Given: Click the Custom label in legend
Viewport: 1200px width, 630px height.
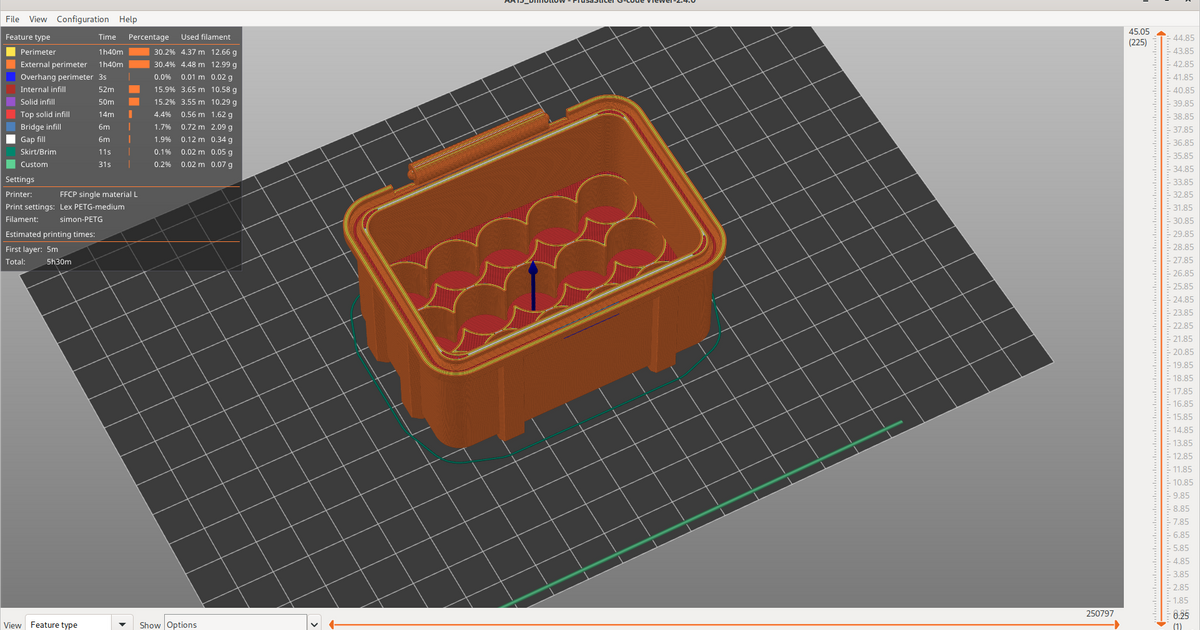Looking at the screenshot, I should pos(34,164).
